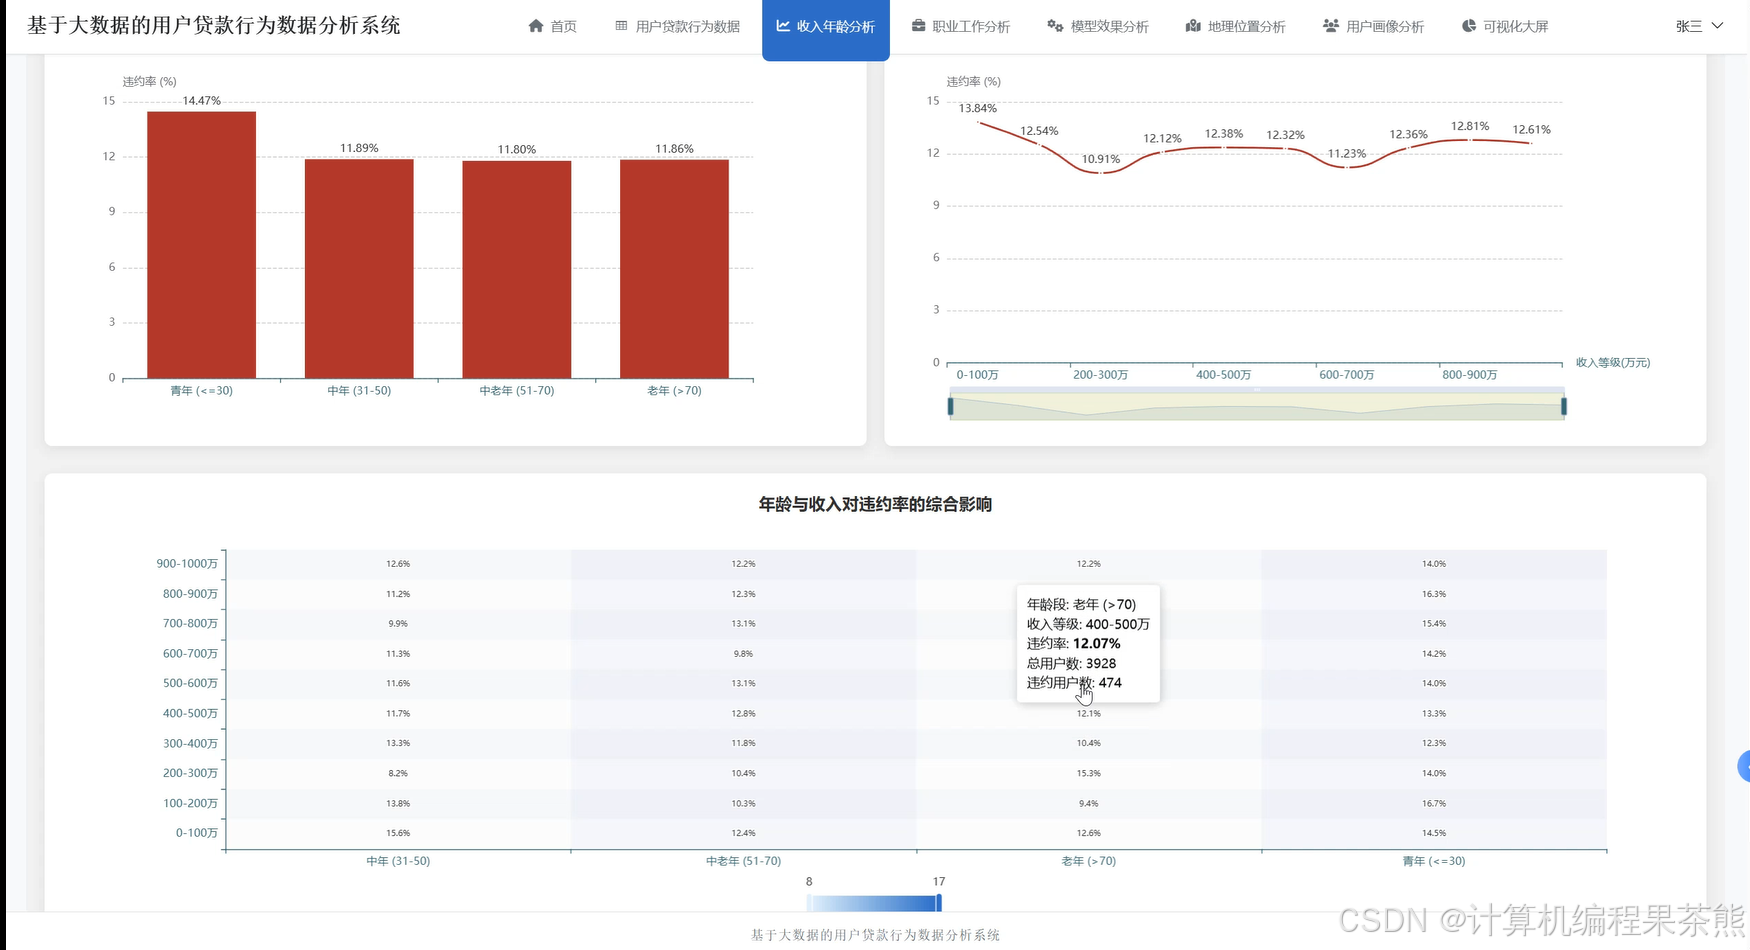Viewport: 1750px width, 950px height.
Task: Click the 9.9% cell in 700-800万 row
Action: pos(398,624)
